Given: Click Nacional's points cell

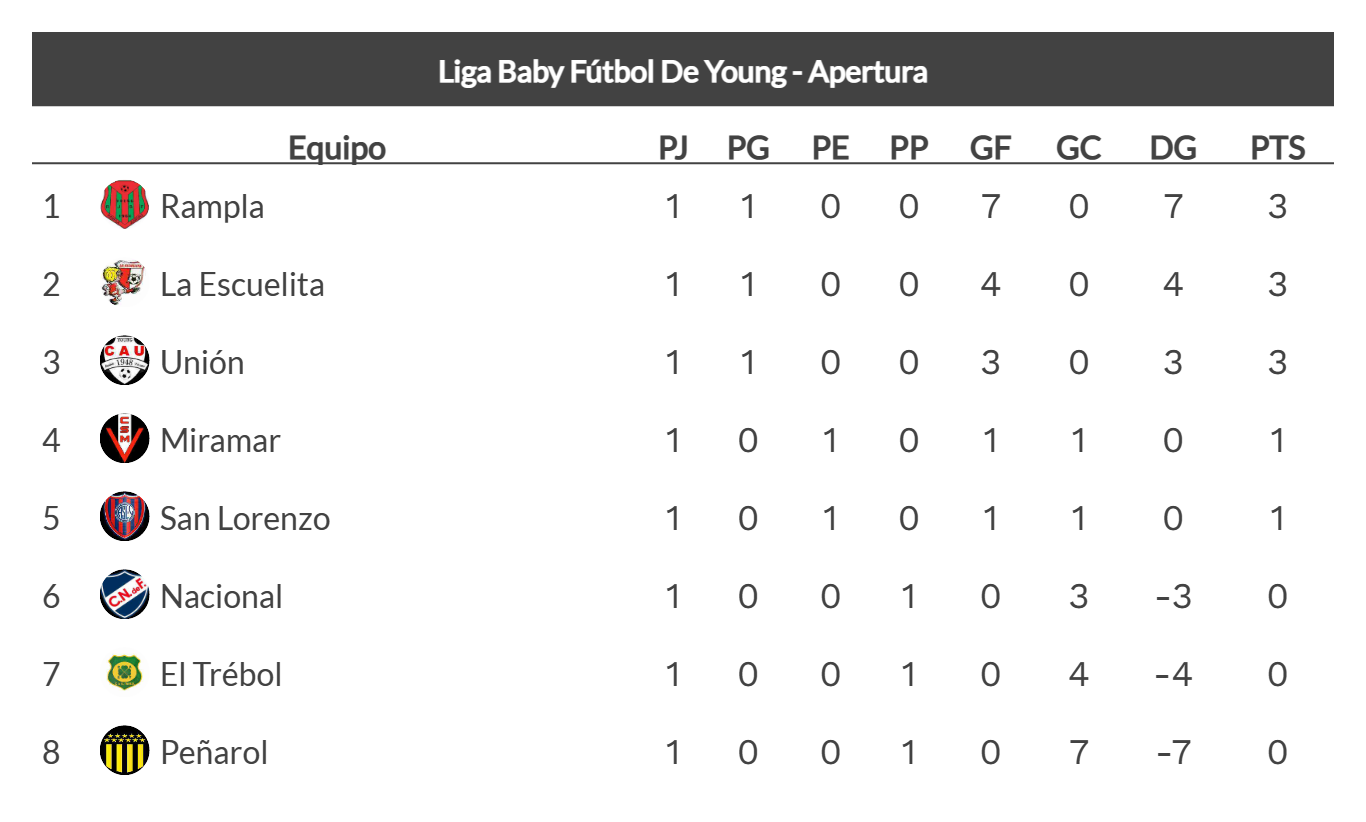Looking at the screenshot, I should tap(1277, 597).
